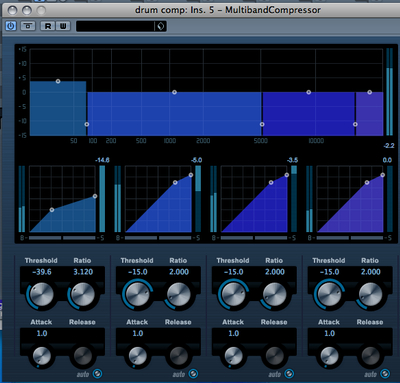400x383 pixels.
Task: Click band 3 attack value 1.0
Action: point(233,333)
